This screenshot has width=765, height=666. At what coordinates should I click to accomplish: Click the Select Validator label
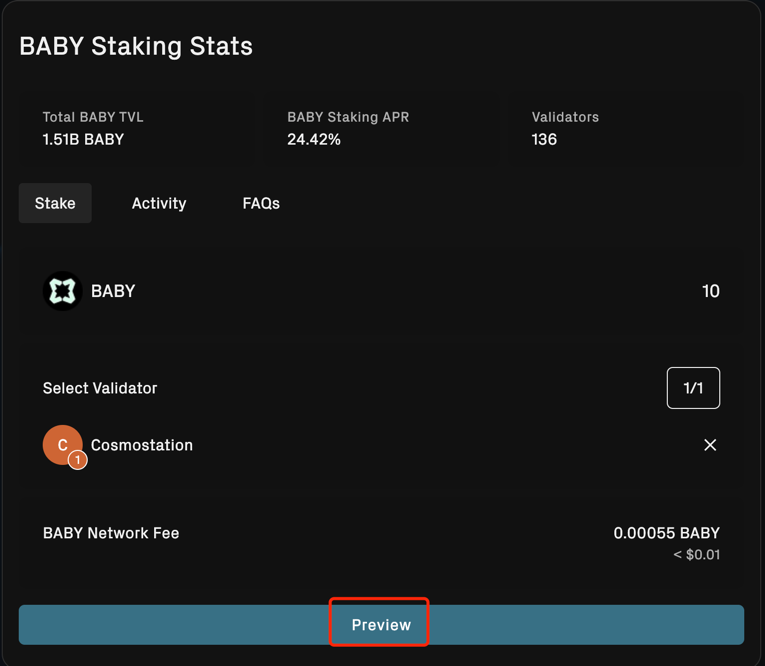pyautogui.click(x=100, y=388)
